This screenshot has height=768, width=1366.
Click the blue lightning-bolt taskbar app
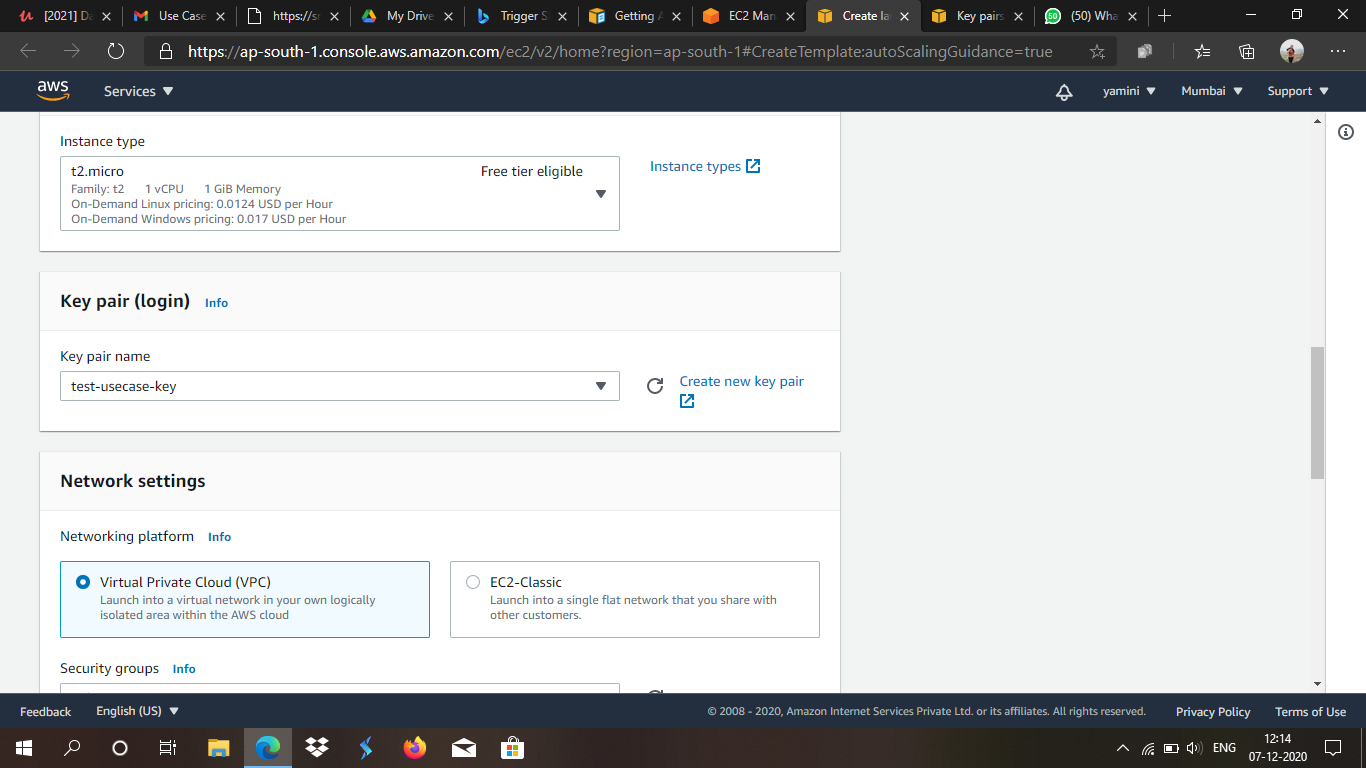366,747
